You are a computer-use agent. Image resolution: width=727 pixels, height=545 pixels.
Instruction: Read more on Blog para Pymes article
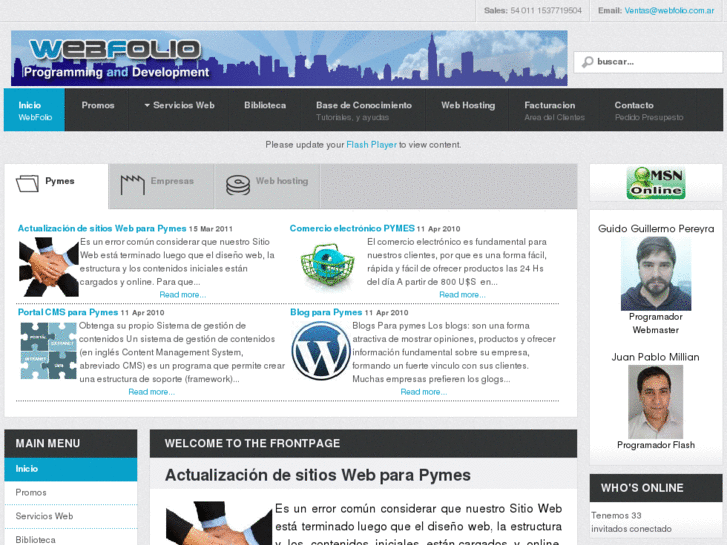pyautogui.click(x=424, y=392)
